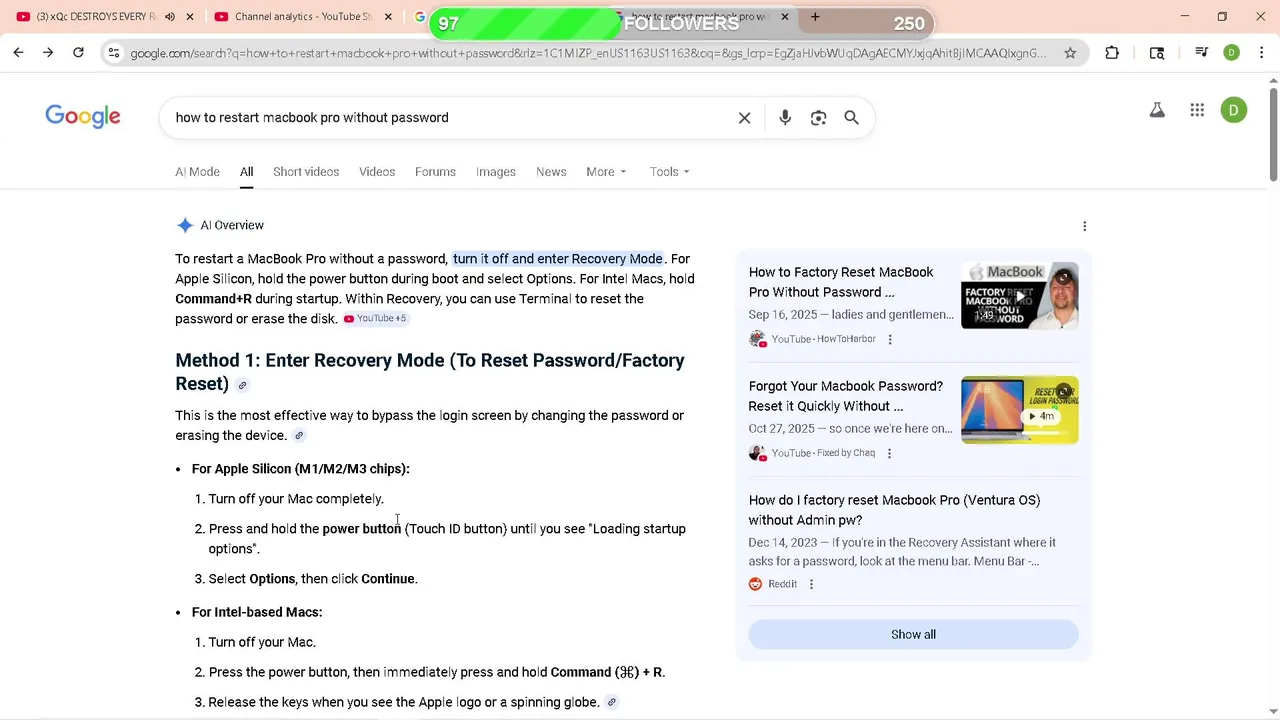Switch to Forums tab
Image resolution: width=1280 pixels, height=720 pixels.
[x=435, y=172]
